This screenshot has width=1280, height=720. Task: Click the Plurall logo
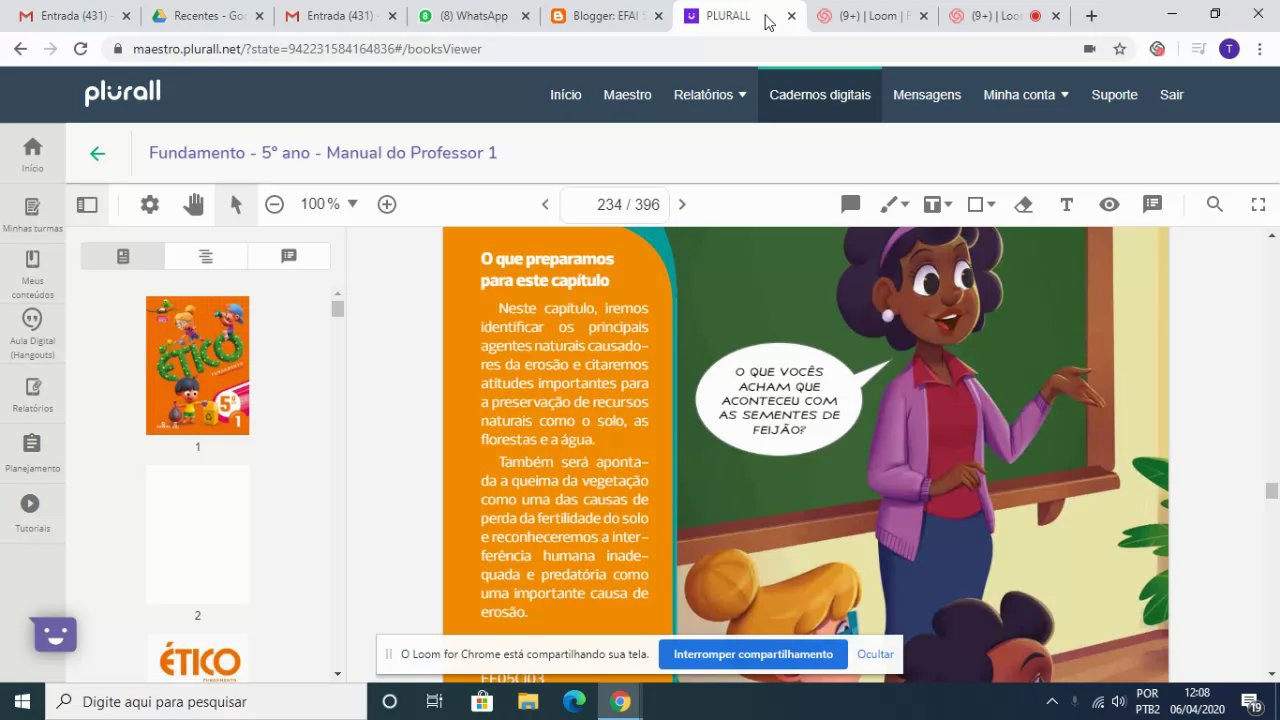[122, 93]
